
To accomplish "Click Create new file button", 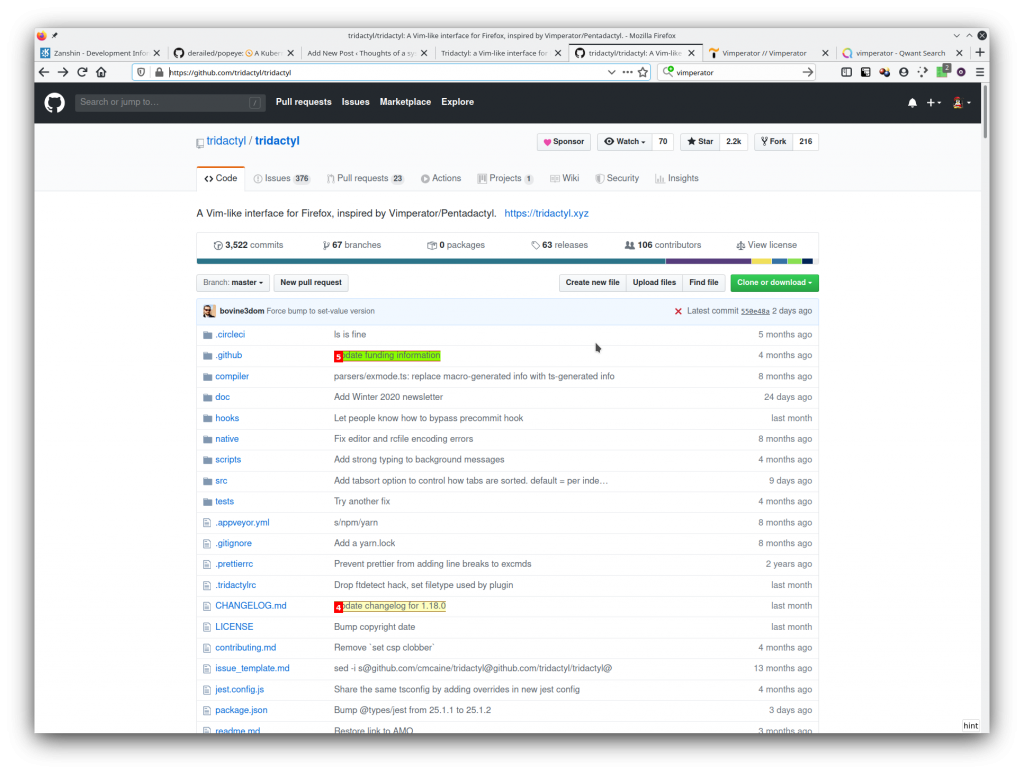I will (592, 283).
